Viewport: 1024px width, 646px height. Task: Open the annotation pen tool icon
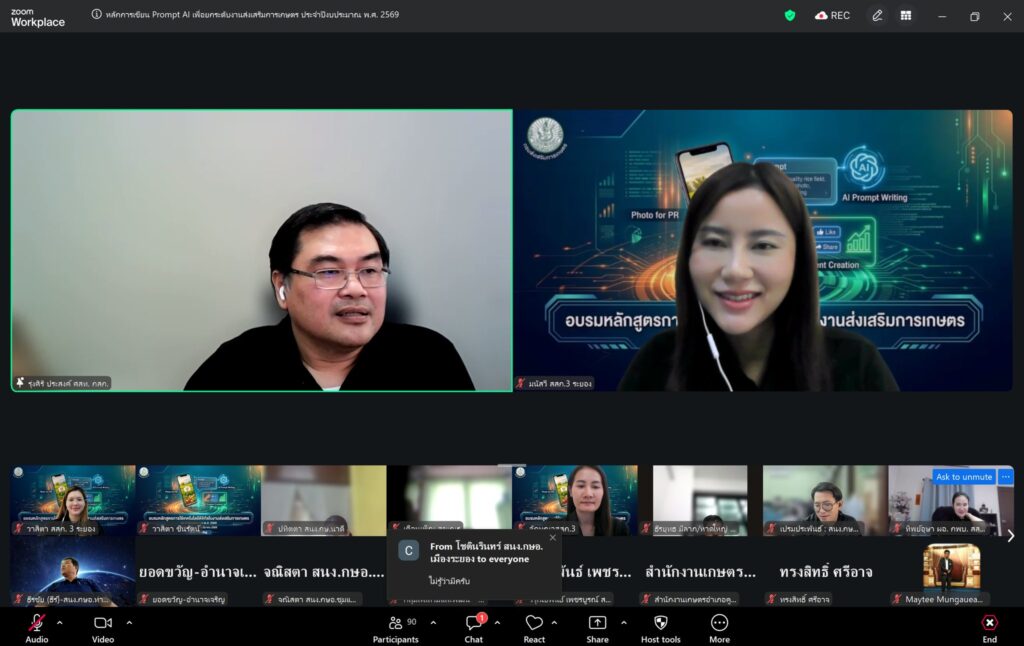[x=877, y=15]
